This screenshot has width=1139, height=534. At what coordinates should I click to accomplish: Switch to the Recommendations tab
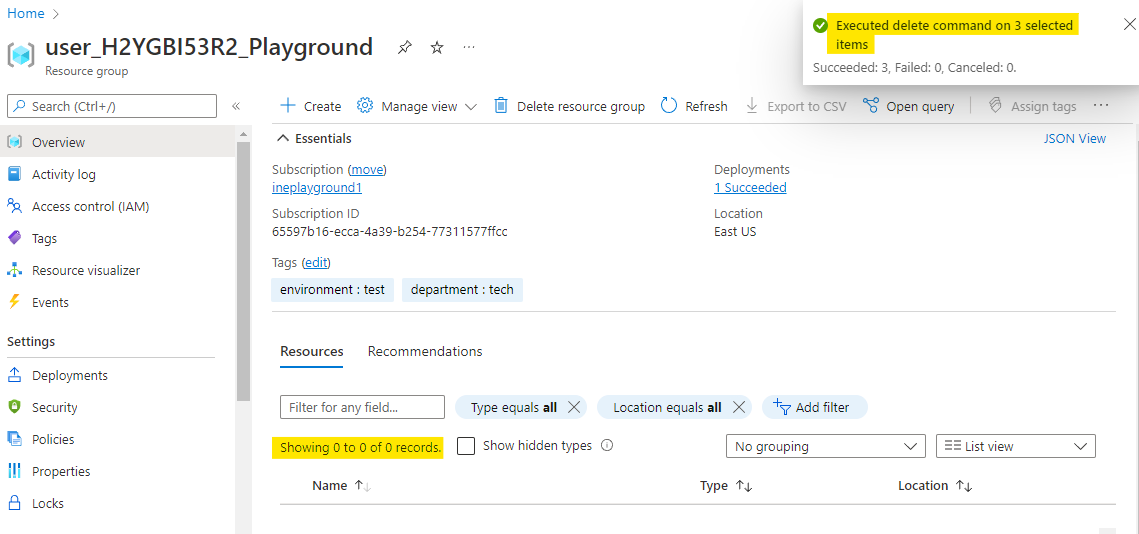425,351
